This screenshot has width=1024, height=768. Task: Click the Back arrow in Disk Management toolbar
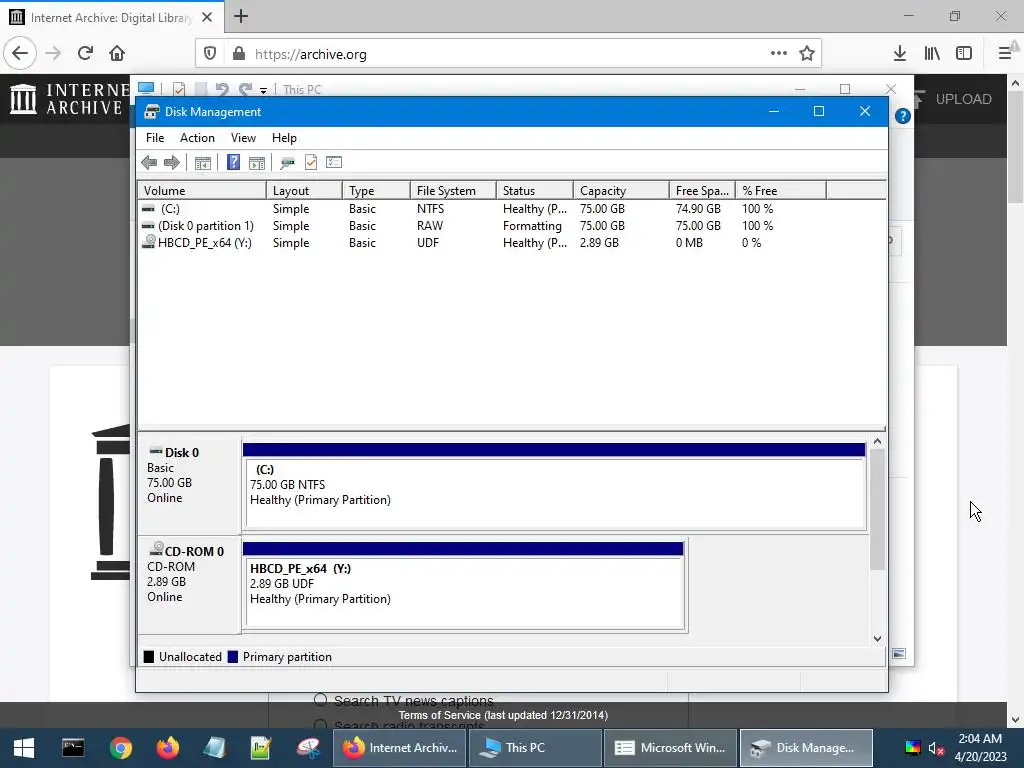(x=149, y=163)
